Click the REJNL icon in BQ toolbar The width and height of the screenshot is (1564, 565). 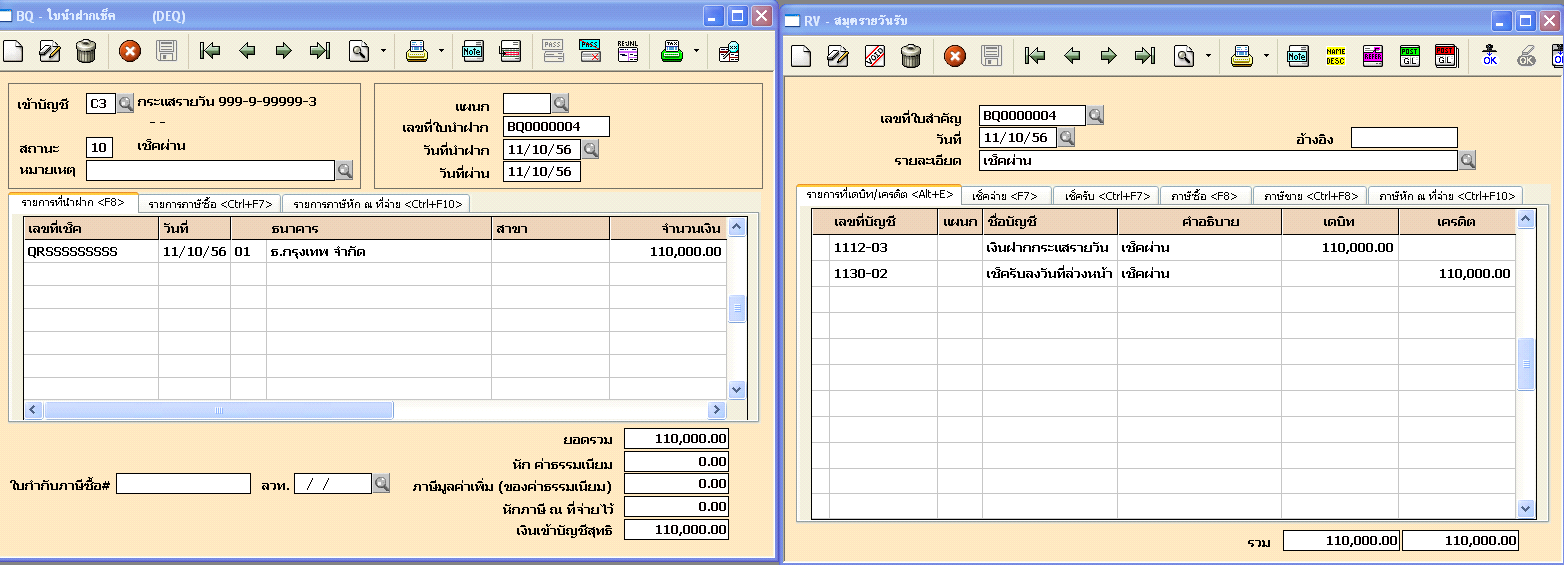628,51
